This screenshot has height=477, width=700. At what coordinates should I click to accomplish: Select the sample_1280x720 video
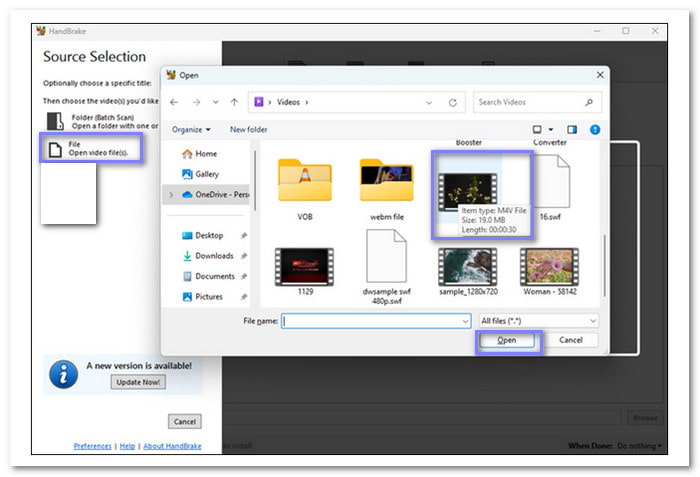click(x=468, y=272)
